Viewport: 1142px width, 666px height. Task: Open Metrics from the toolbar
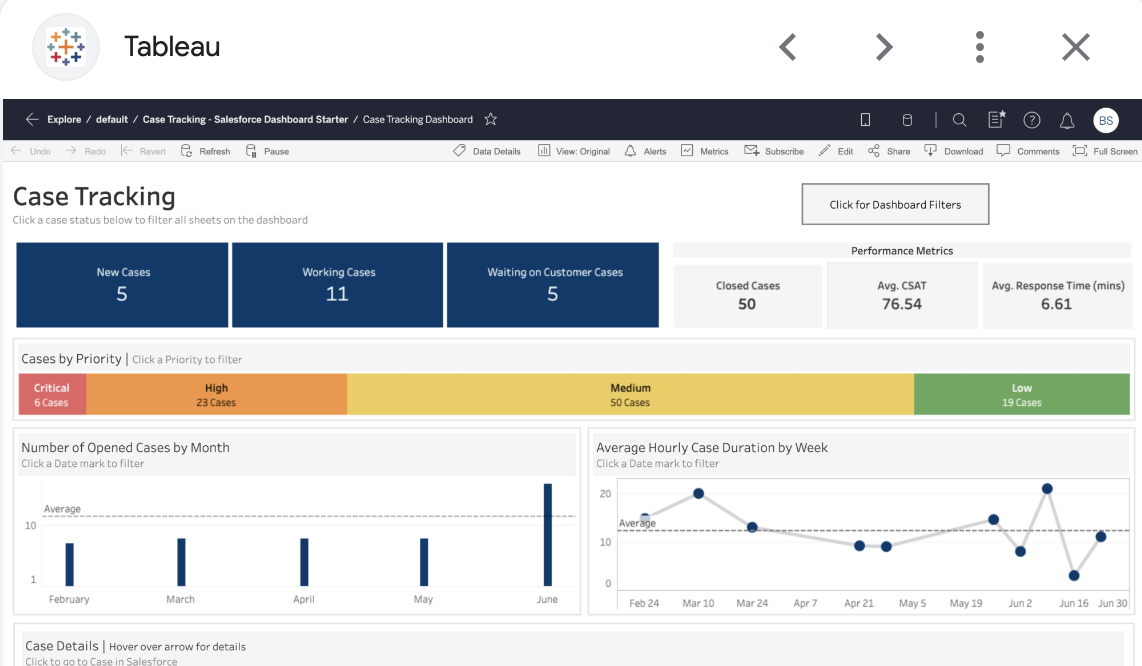tap(704, 151)
